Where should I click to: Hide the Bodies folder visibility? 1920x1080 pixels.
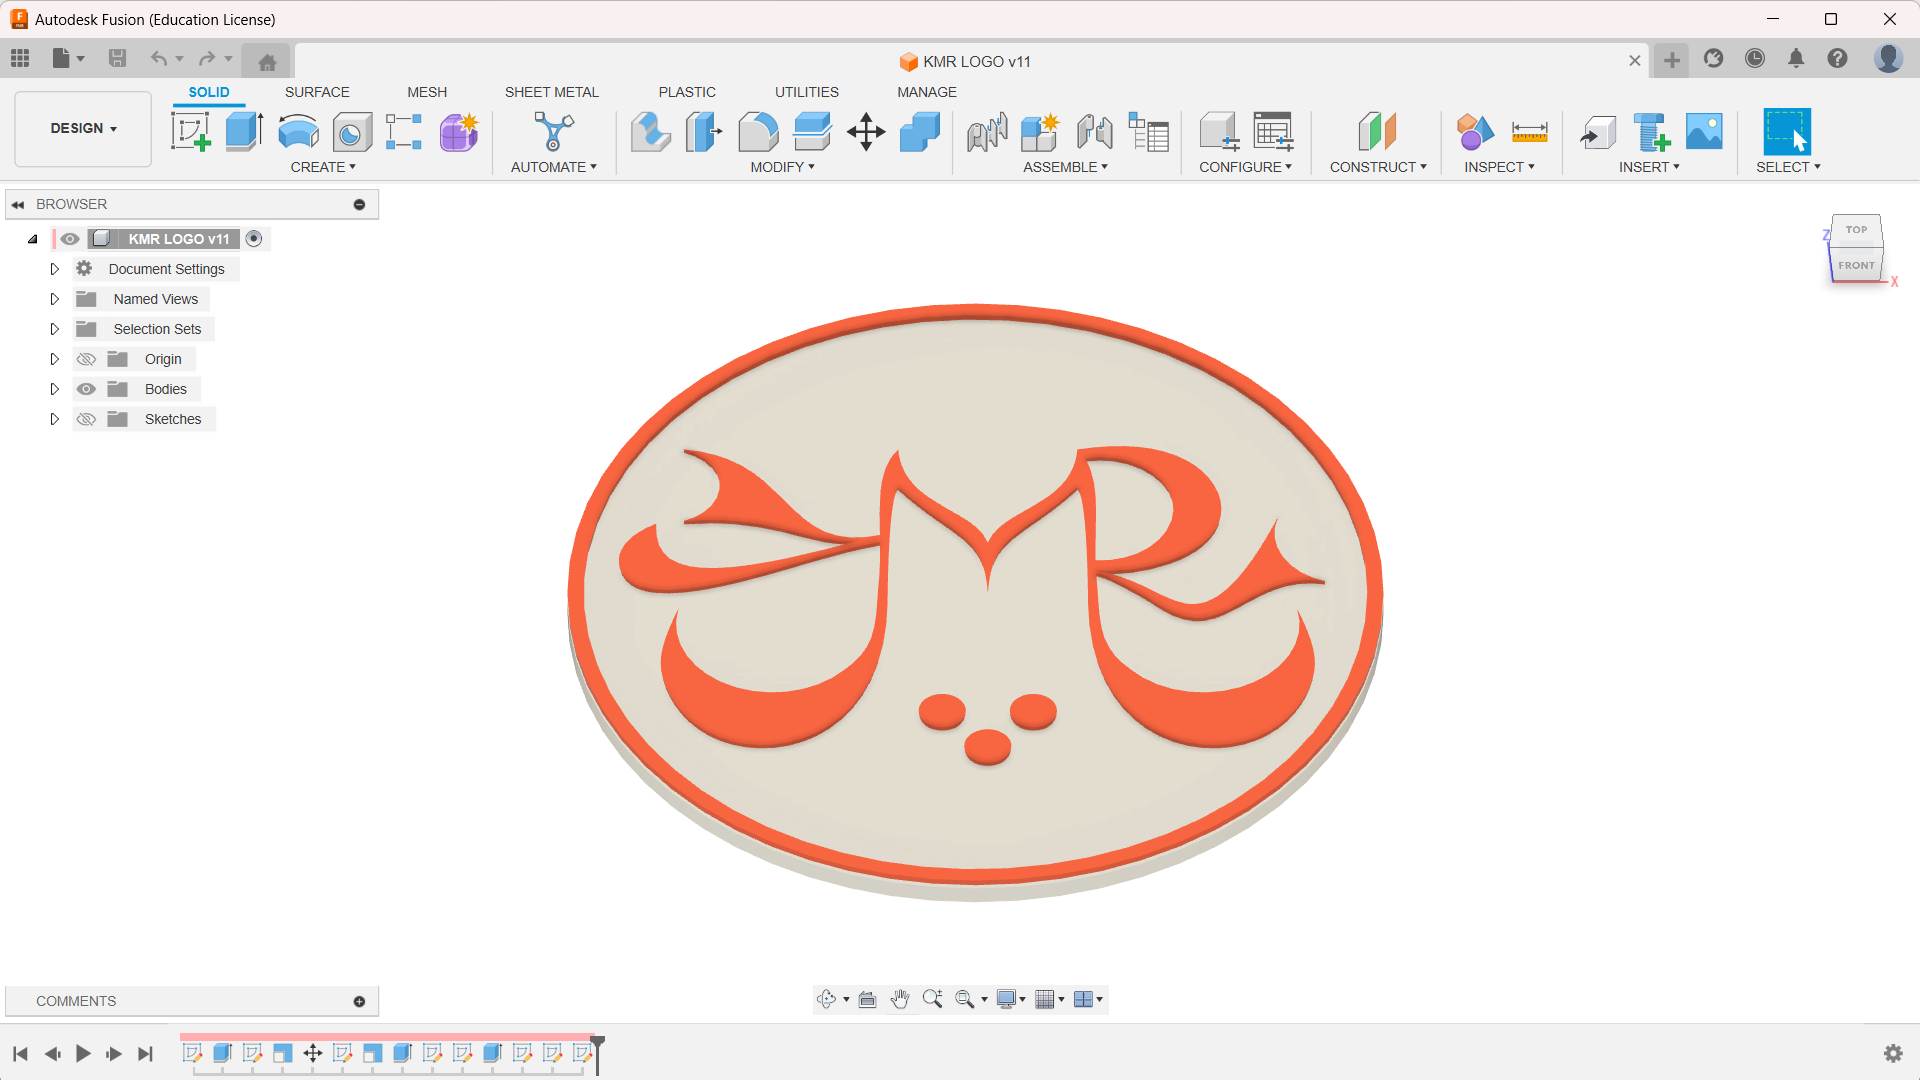pos(87,389)
